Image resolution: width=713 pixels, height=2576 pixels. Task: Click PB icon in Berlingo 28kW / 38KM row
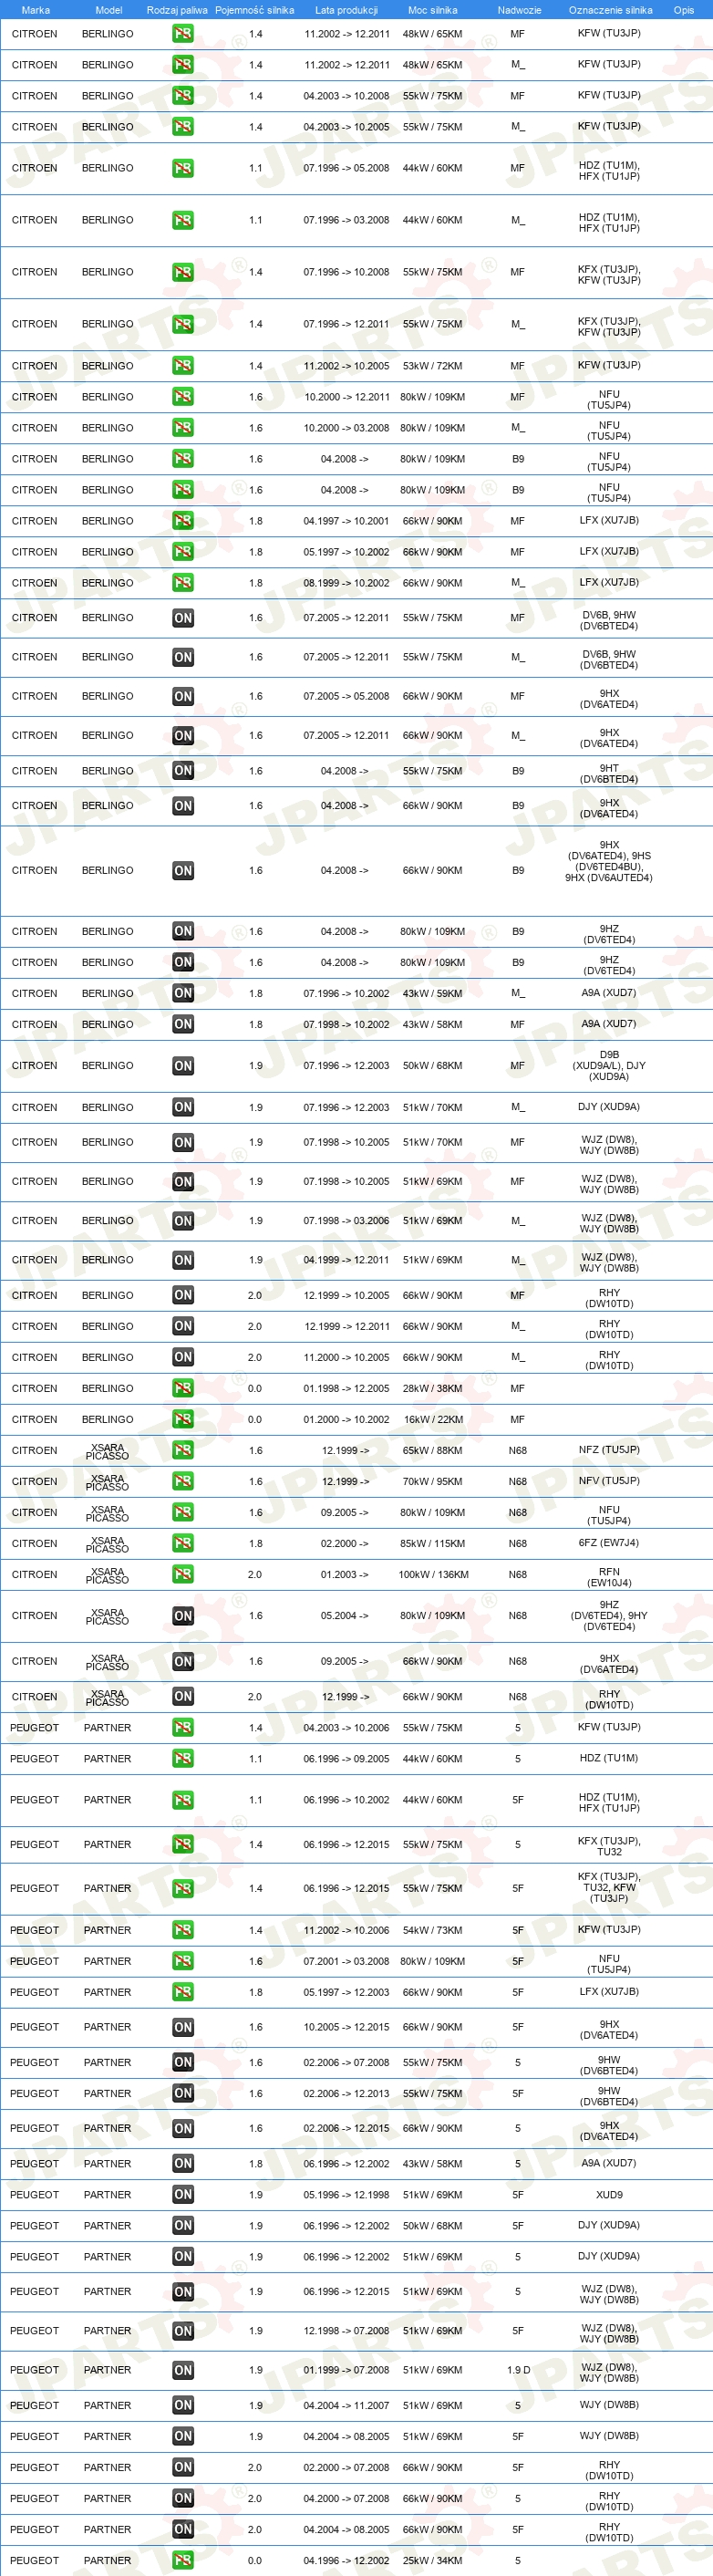click(183, 1388)
